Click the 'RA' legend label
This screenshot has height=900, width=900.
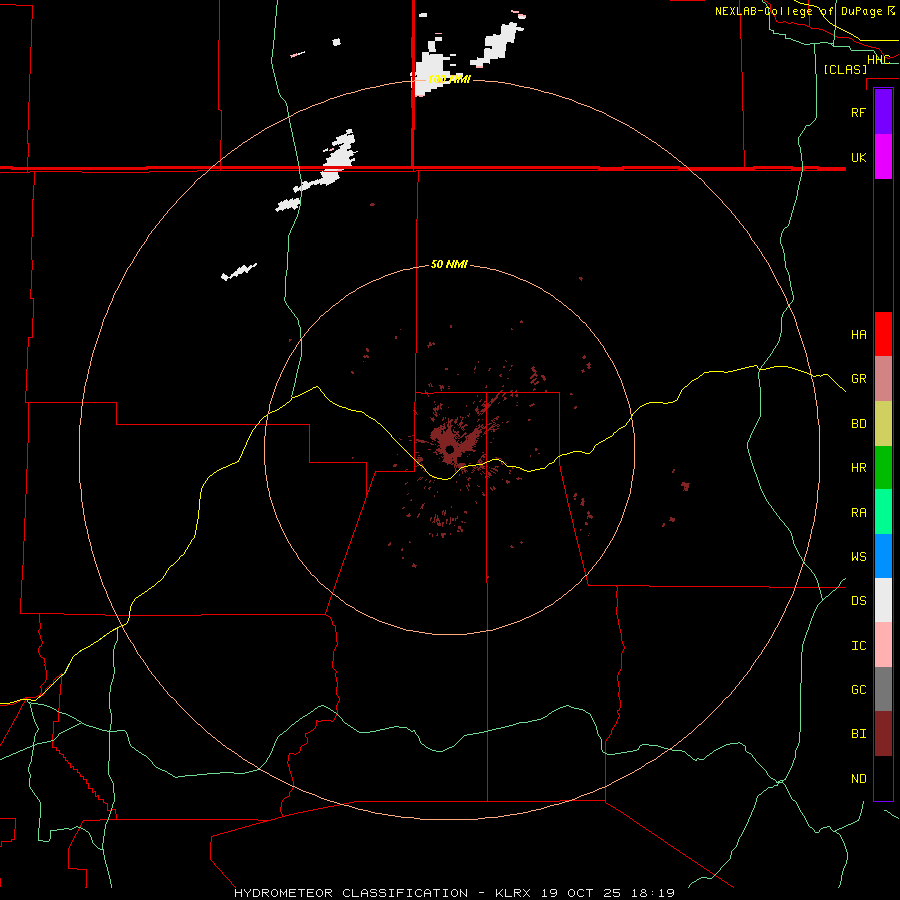[858, 513]
